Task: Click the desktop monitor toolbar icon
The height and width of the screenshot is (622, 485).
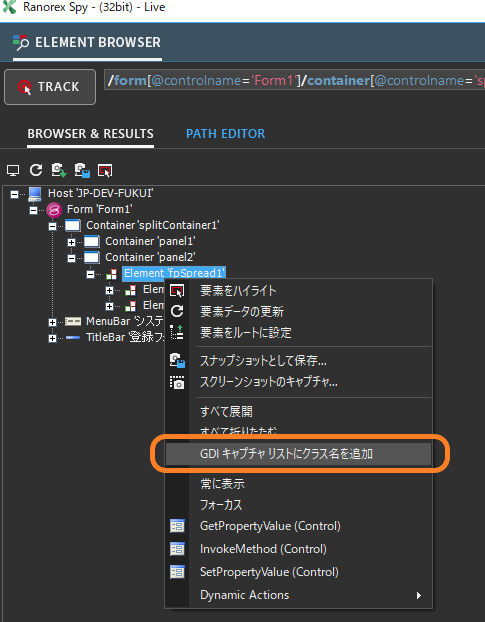Action: (13, 171)
